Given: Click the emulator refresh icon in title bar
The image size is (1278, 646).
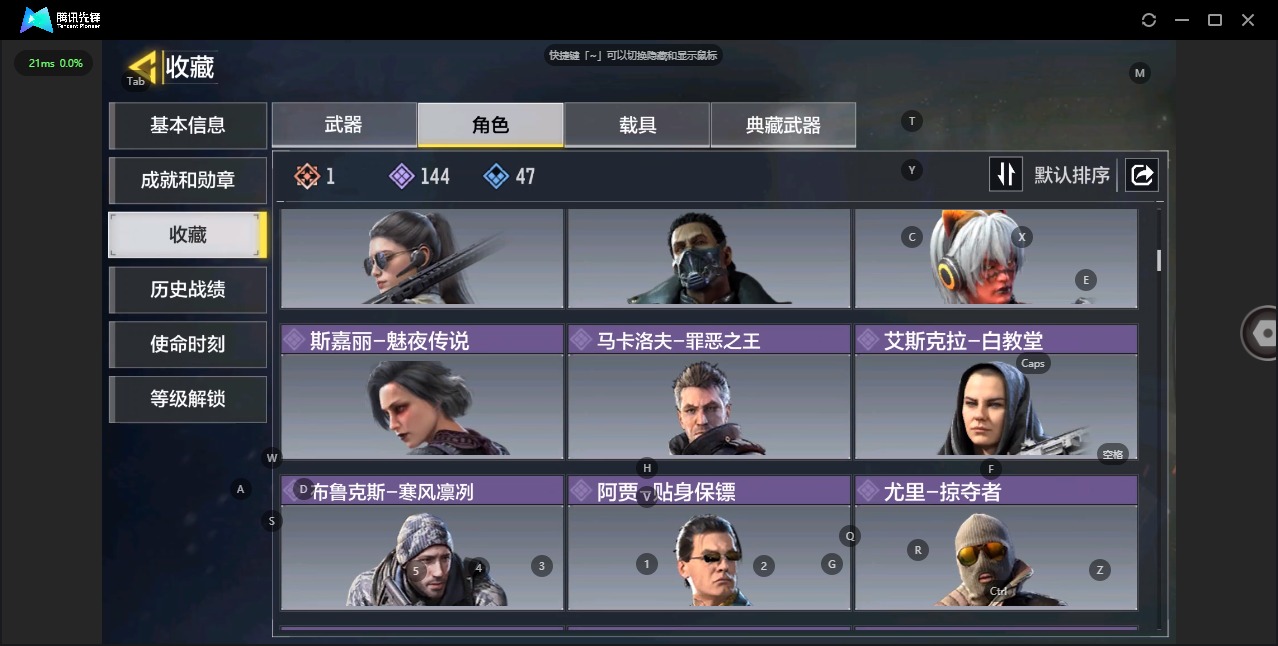Looking at the screenshot, I should click(x=1149, y=20).
